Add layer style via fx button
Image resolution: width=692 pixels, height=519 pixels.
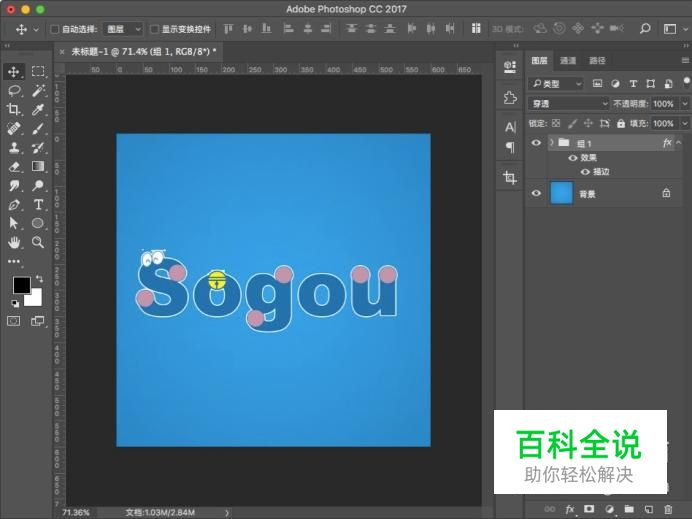pyautogui.click(x=570, y=509)
